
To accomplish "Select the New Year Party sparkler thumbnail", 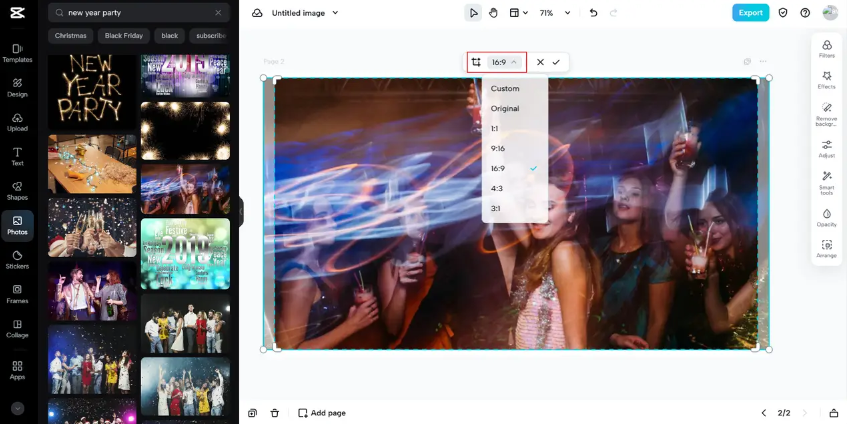I will [x=92, y=91].
